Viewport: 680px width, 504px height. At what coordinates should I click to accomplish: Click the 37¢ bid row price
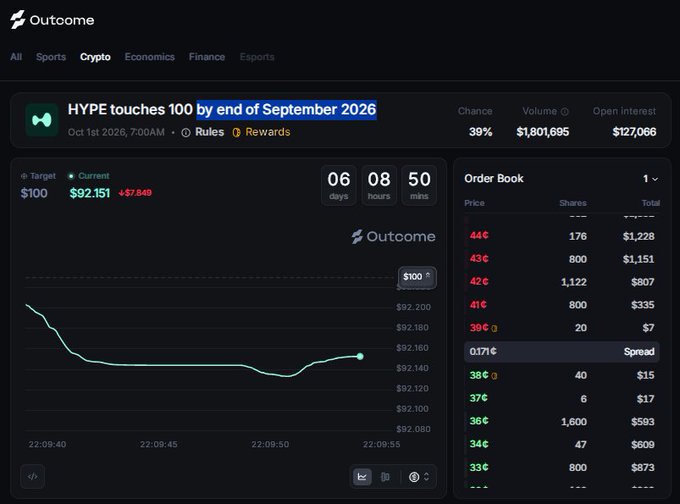[478, 398]
